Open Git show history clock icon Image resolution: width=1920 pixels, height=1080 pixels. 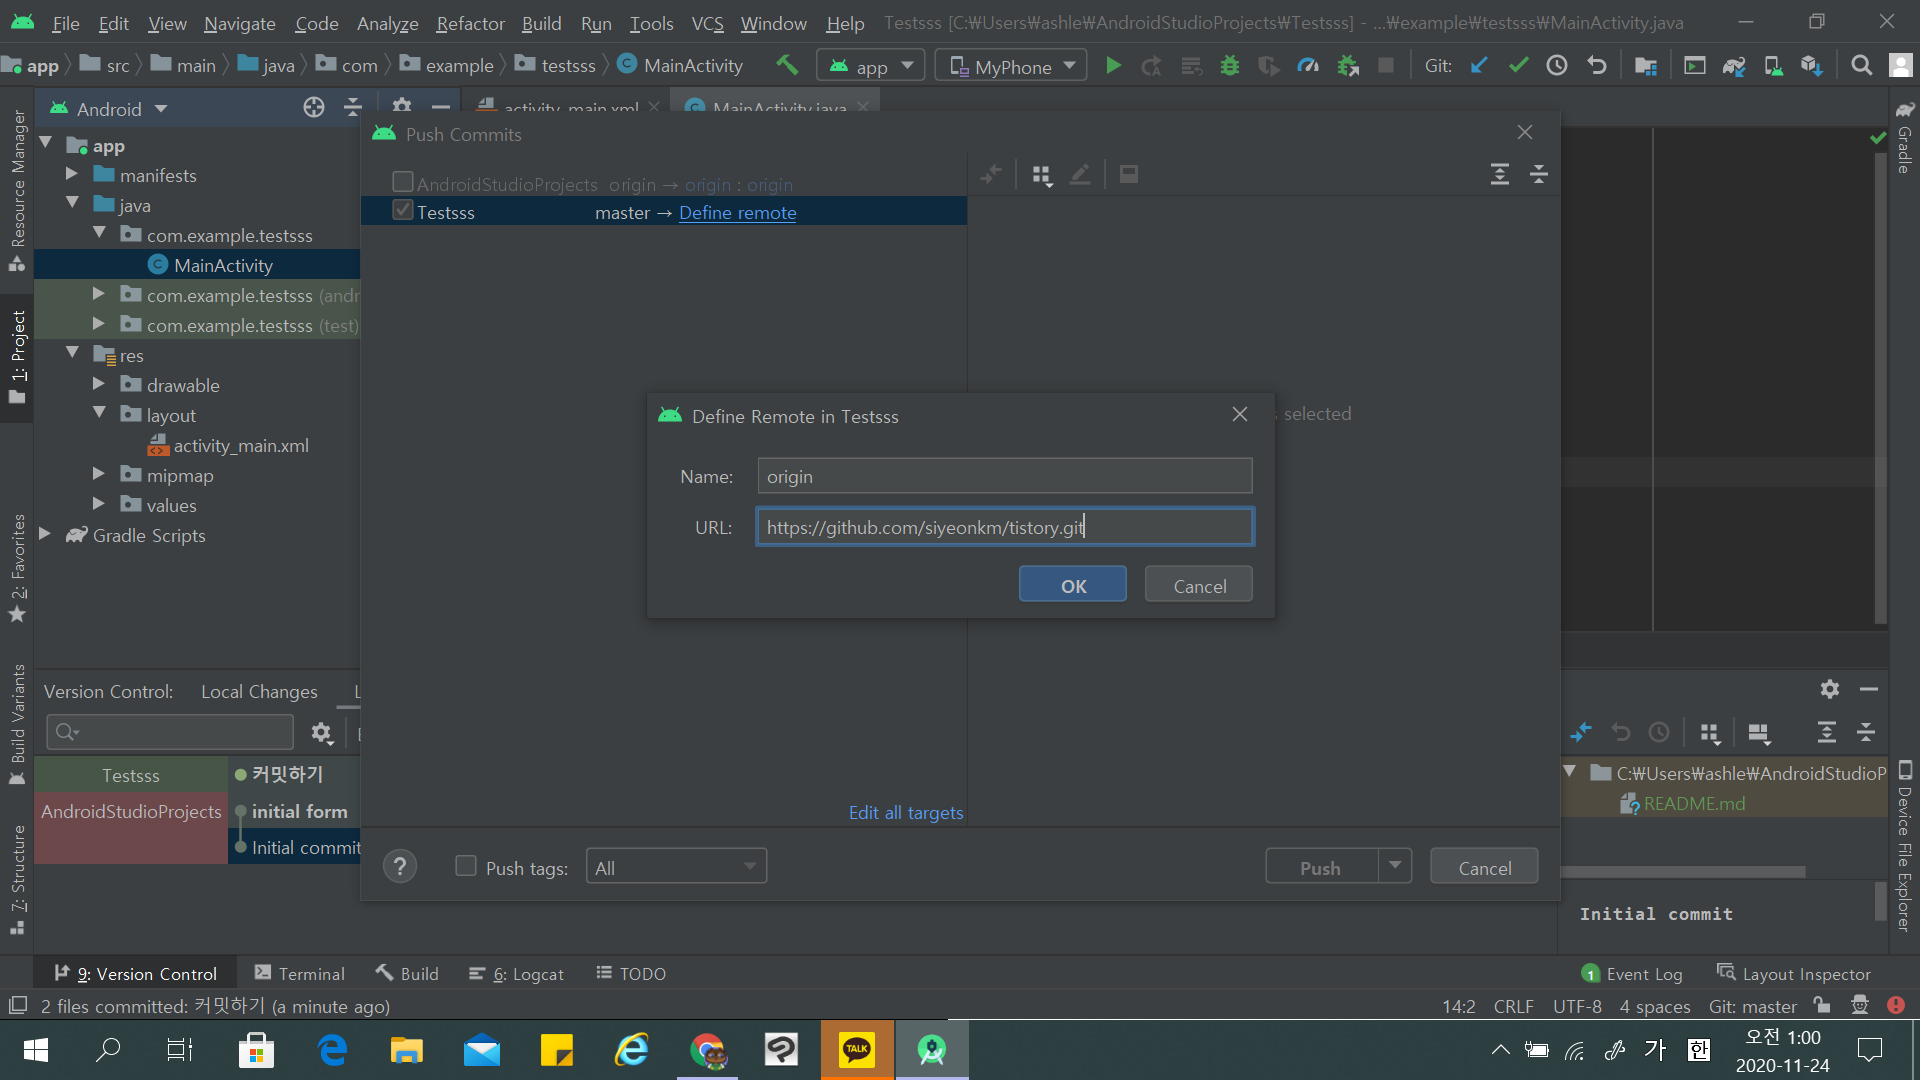1557,66
